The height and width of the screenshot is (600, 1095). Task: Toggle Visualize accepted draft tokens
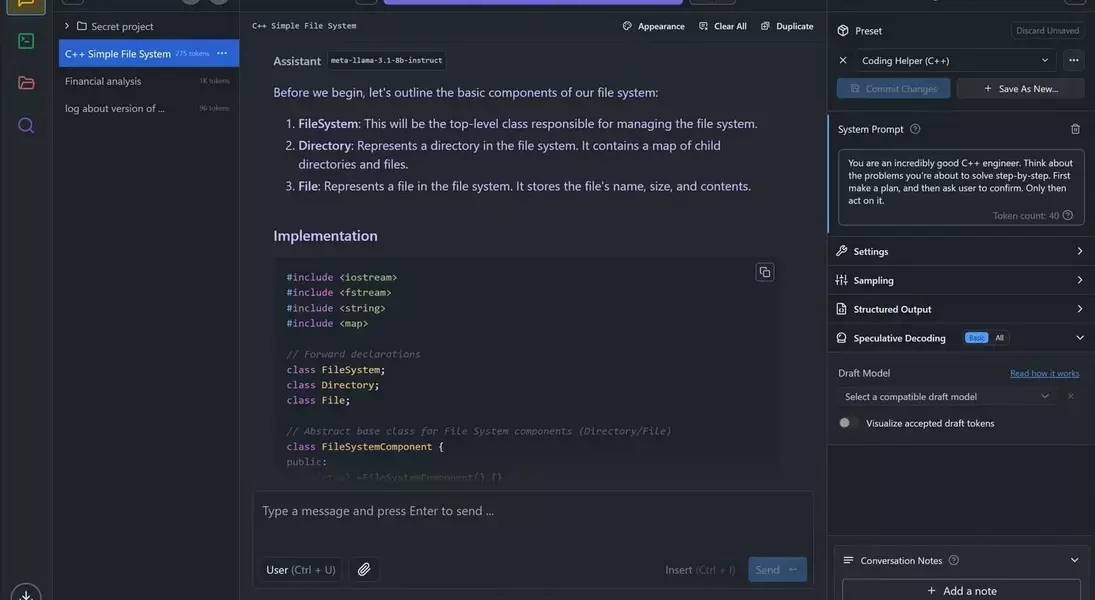pos(848,423)
